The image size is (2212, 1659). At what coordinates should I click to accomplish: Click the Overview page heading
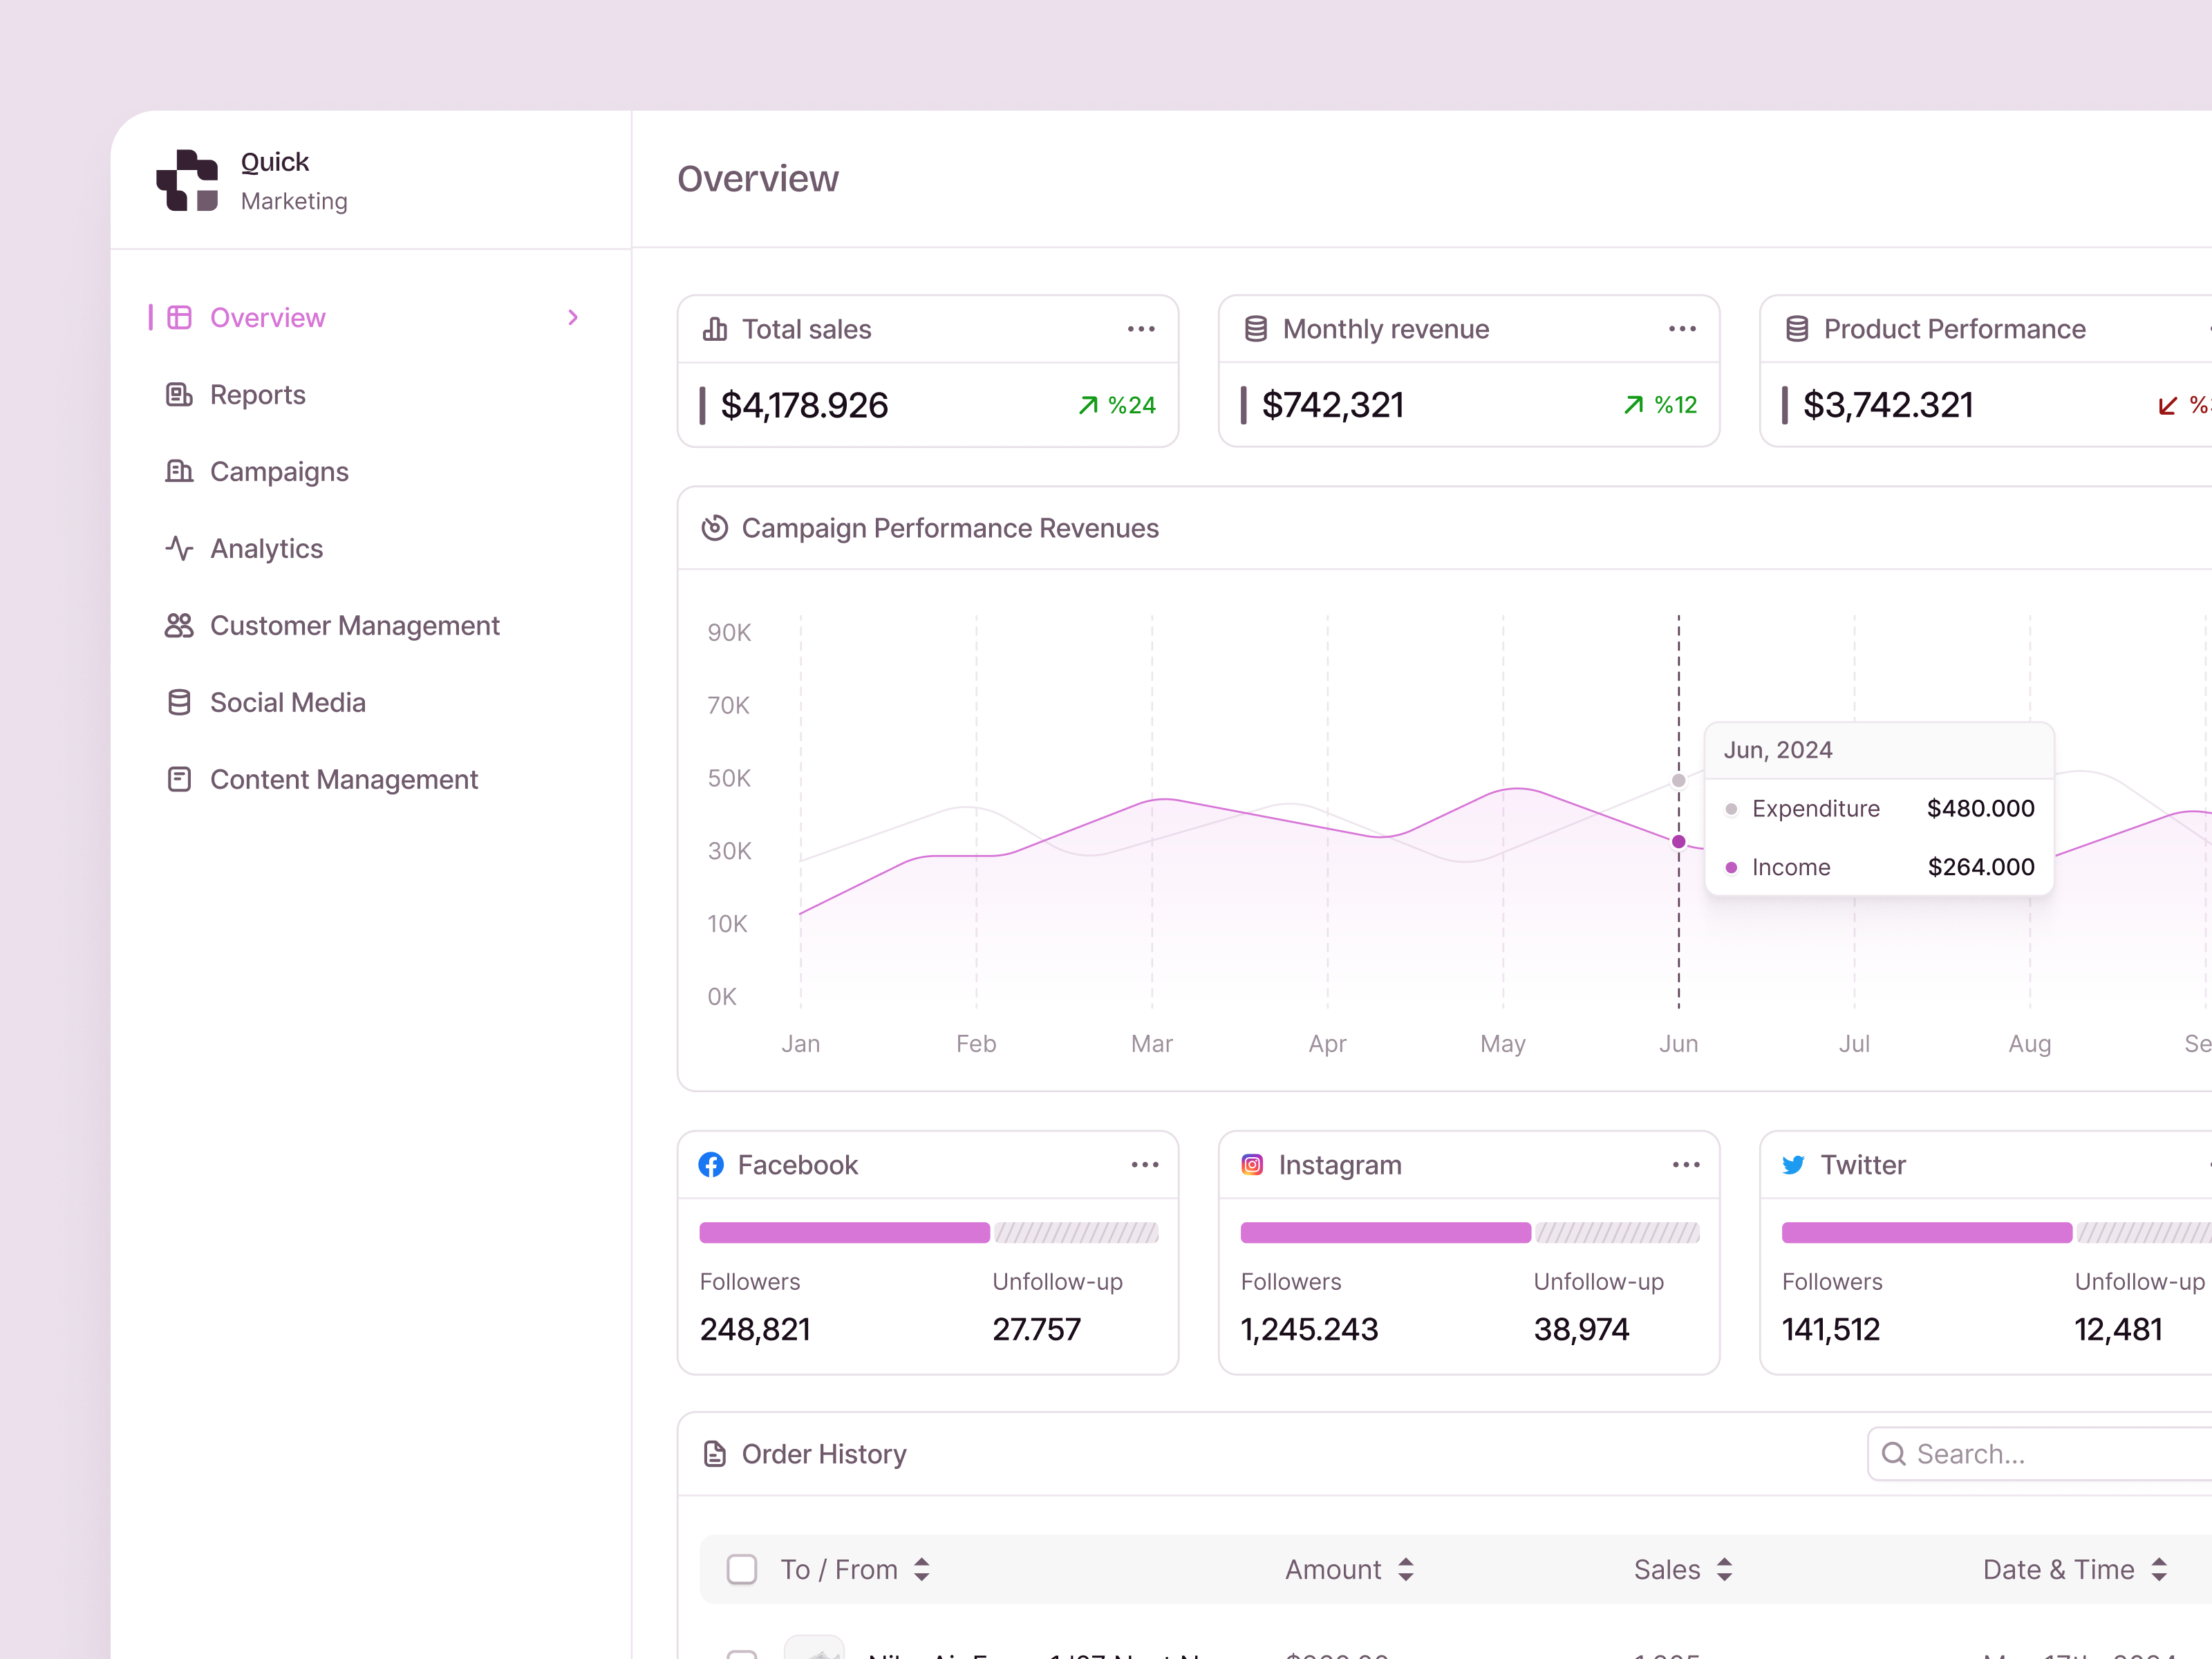pyautogui.click(x=758, y=179)
